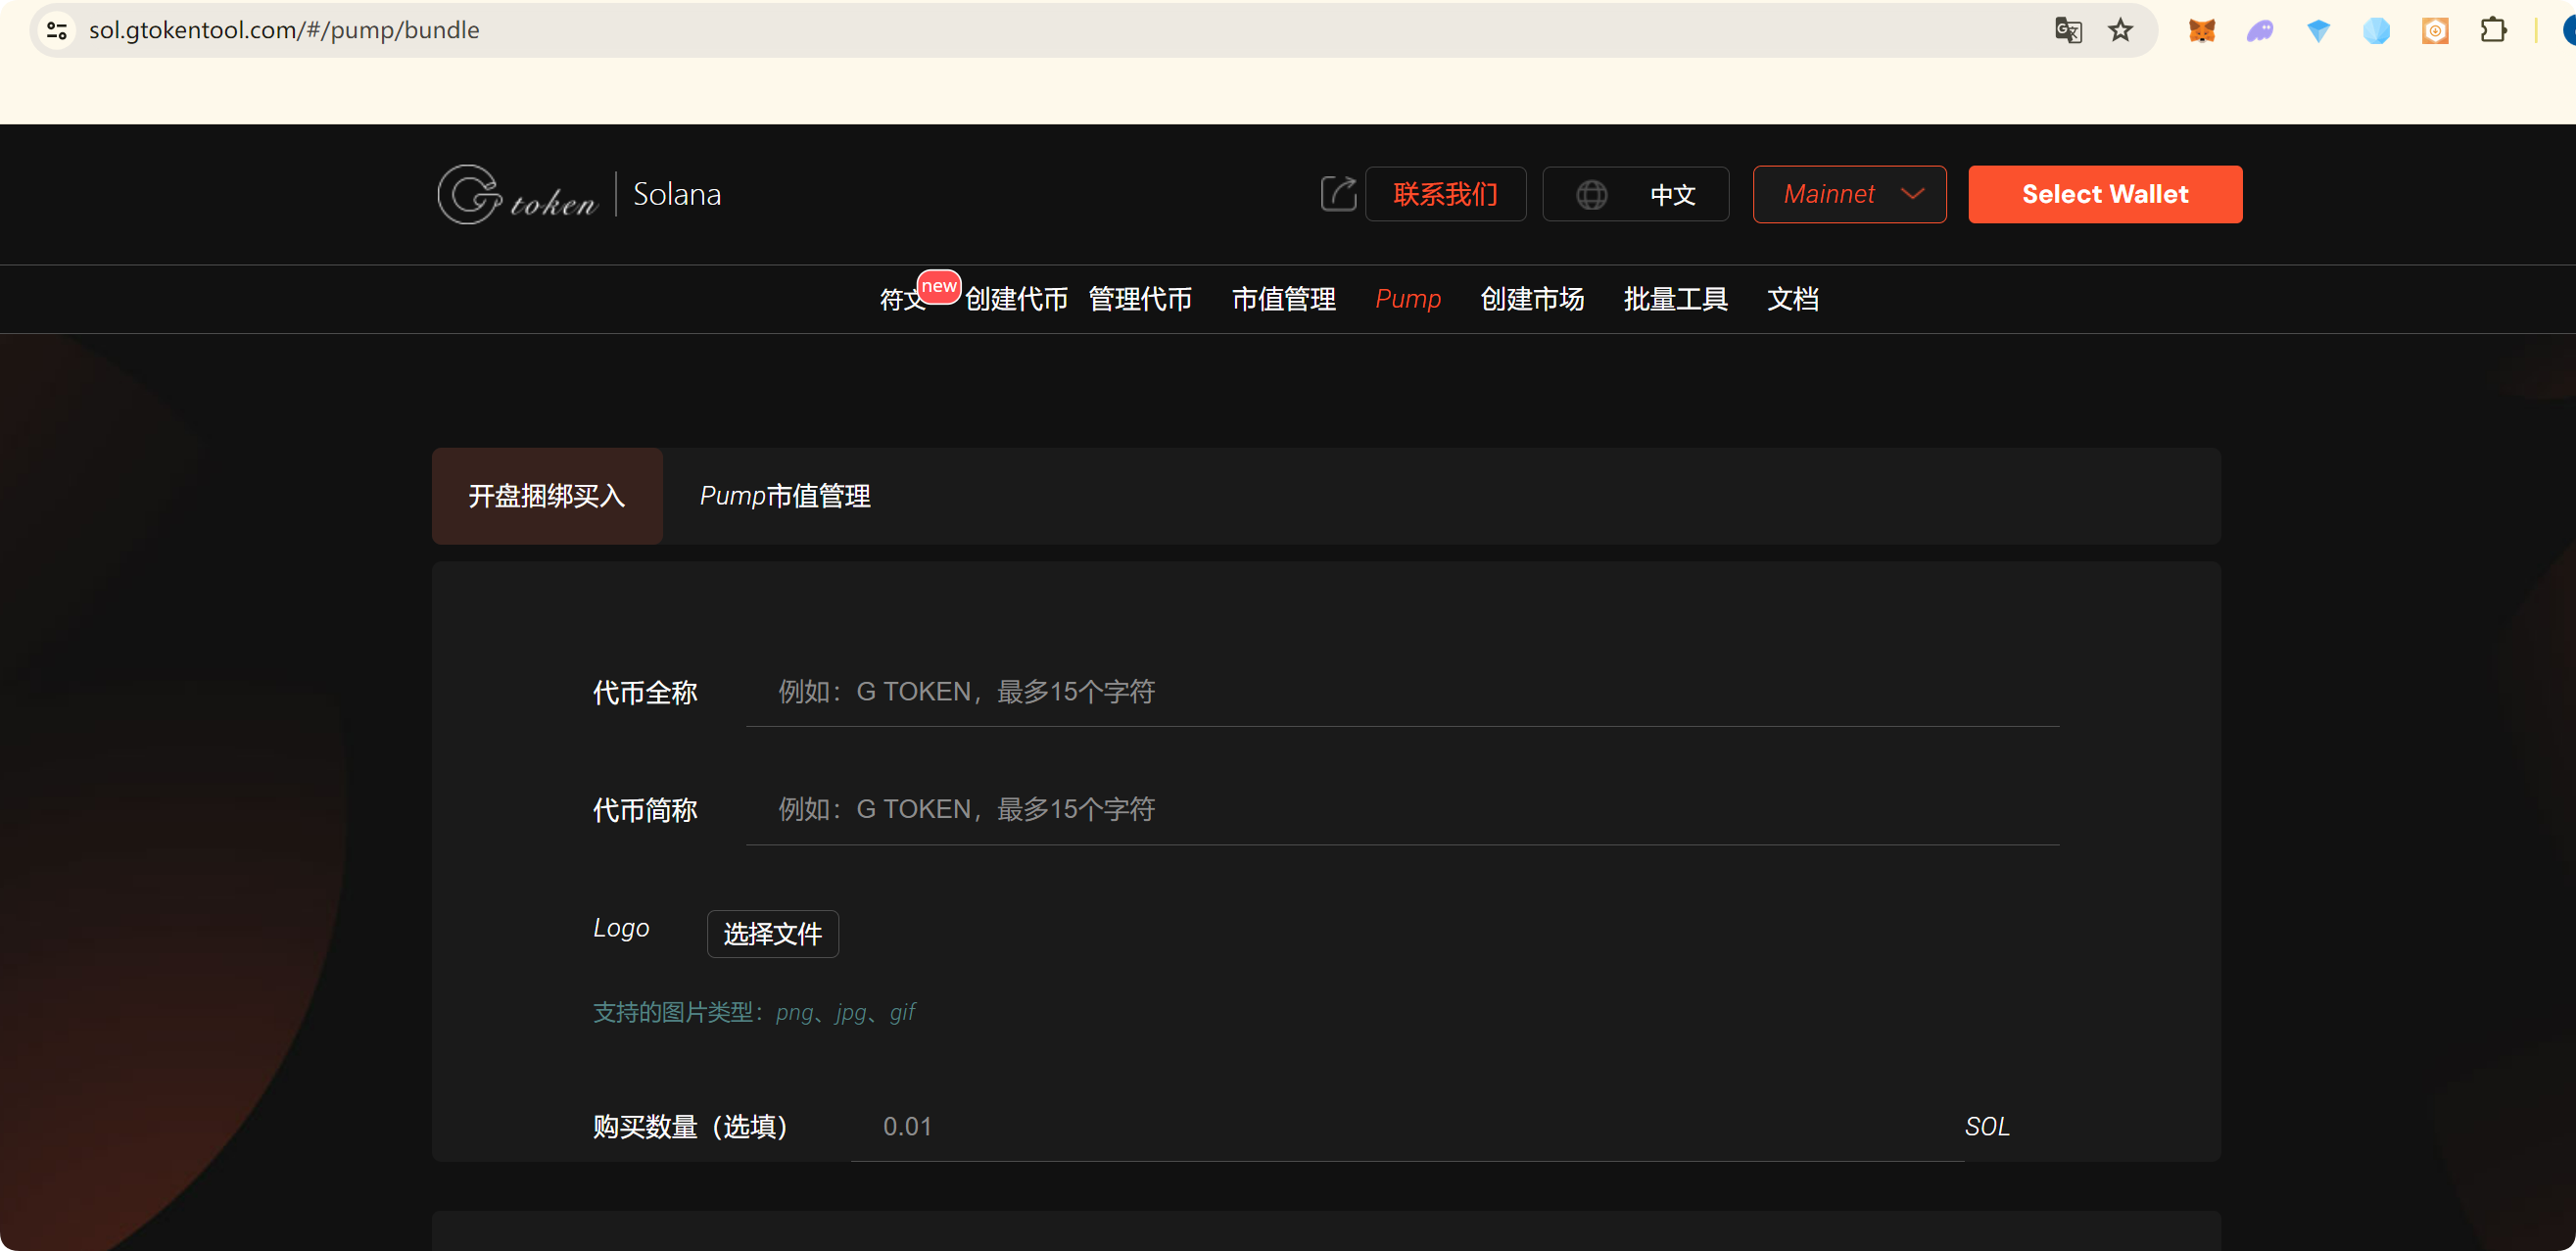Click the share arrow icon in header

pos(1338,193)
